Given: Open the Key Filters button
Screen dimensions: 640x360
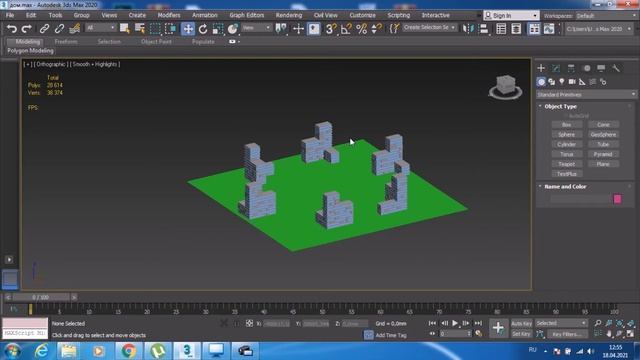Looking at the screenshot, I should click(x=567, y=334).
